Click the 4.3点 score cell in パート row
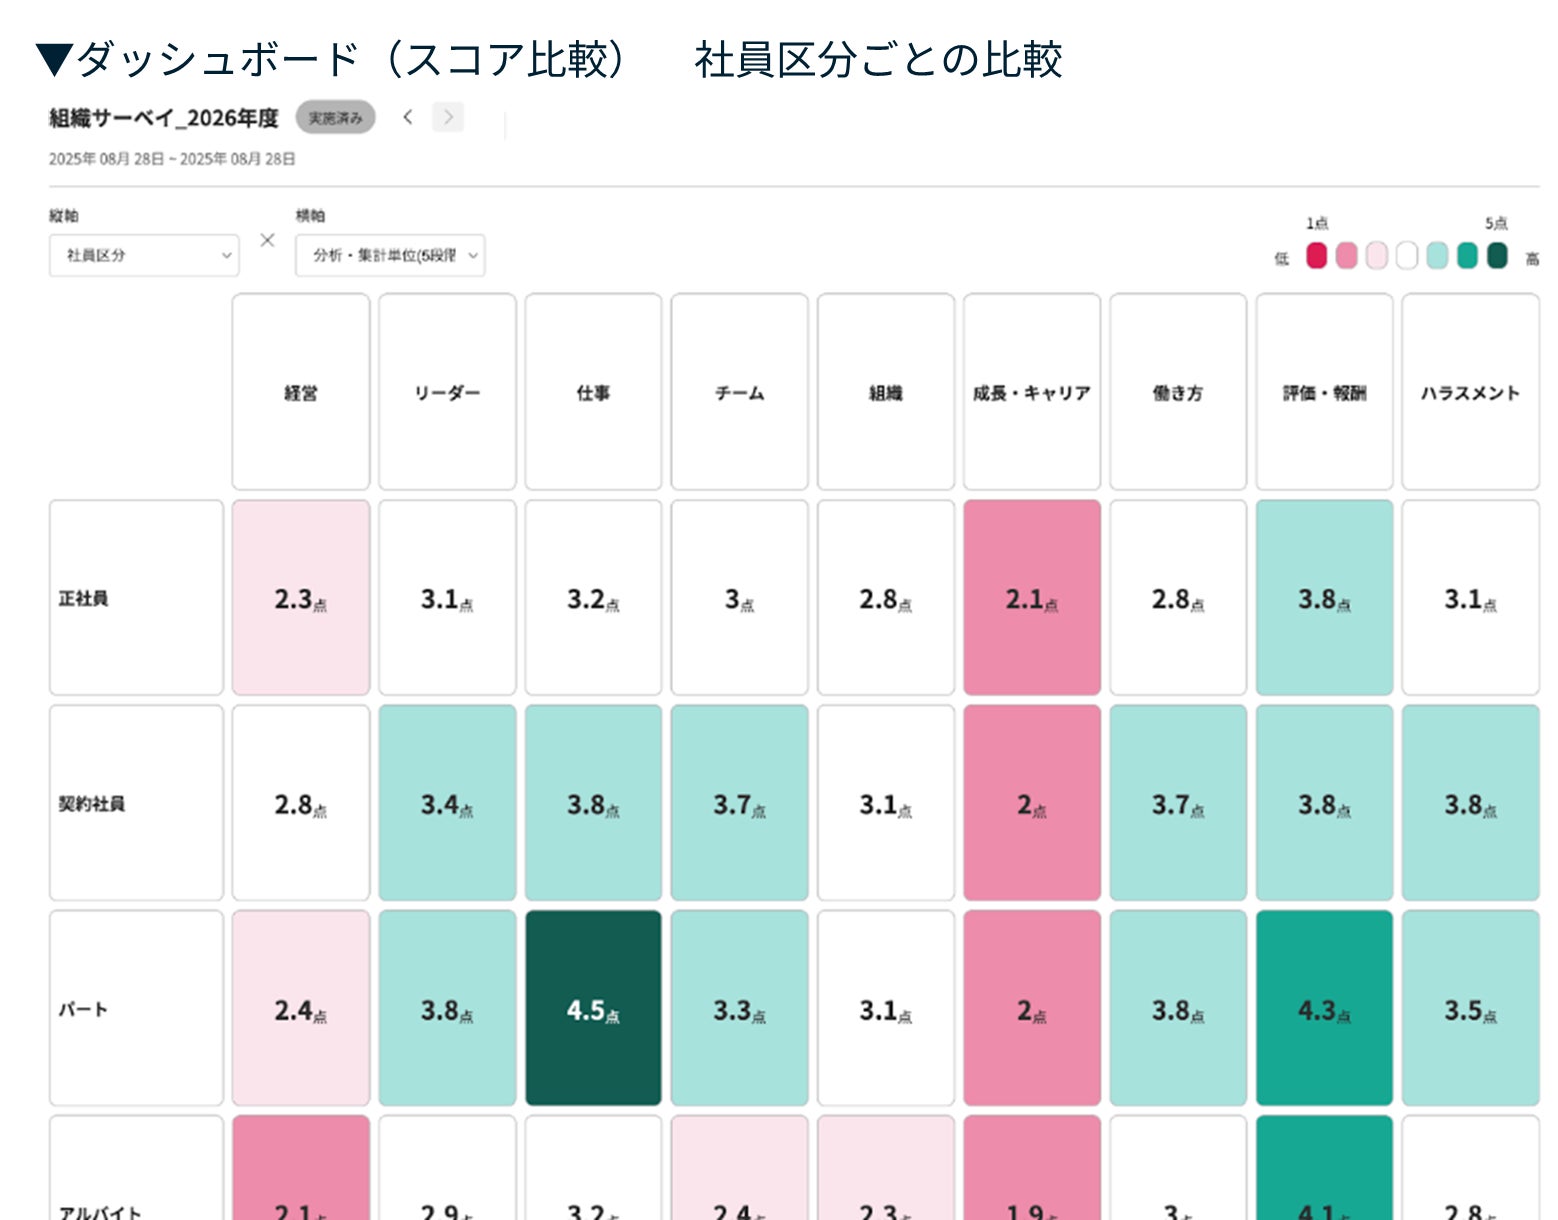Screen dimensions: 1558x1220 1324,1008
